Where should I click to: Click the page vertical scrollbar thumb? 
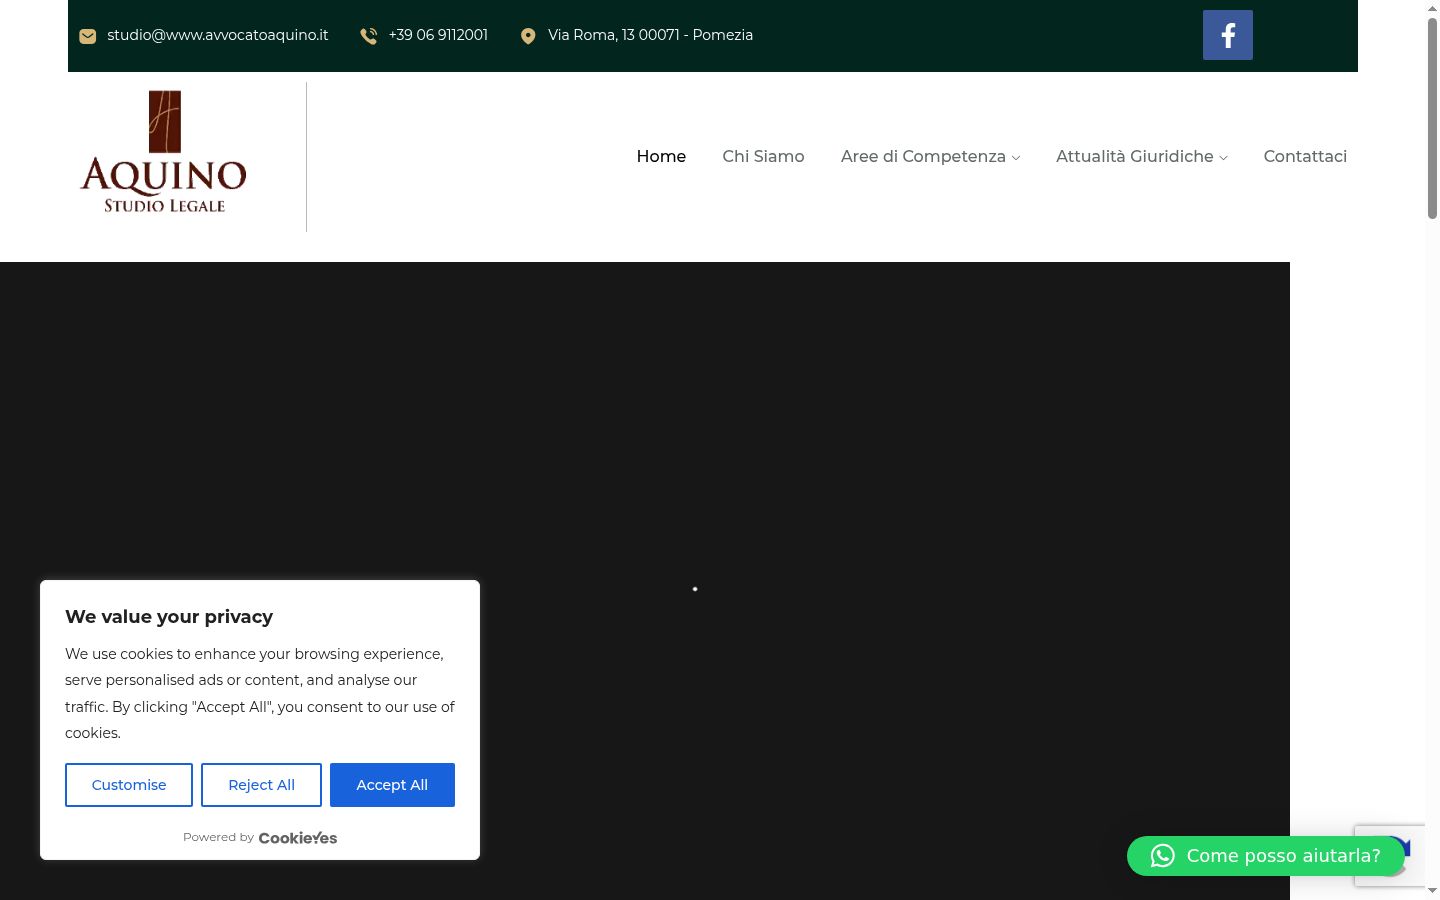tap(1432, 118)
